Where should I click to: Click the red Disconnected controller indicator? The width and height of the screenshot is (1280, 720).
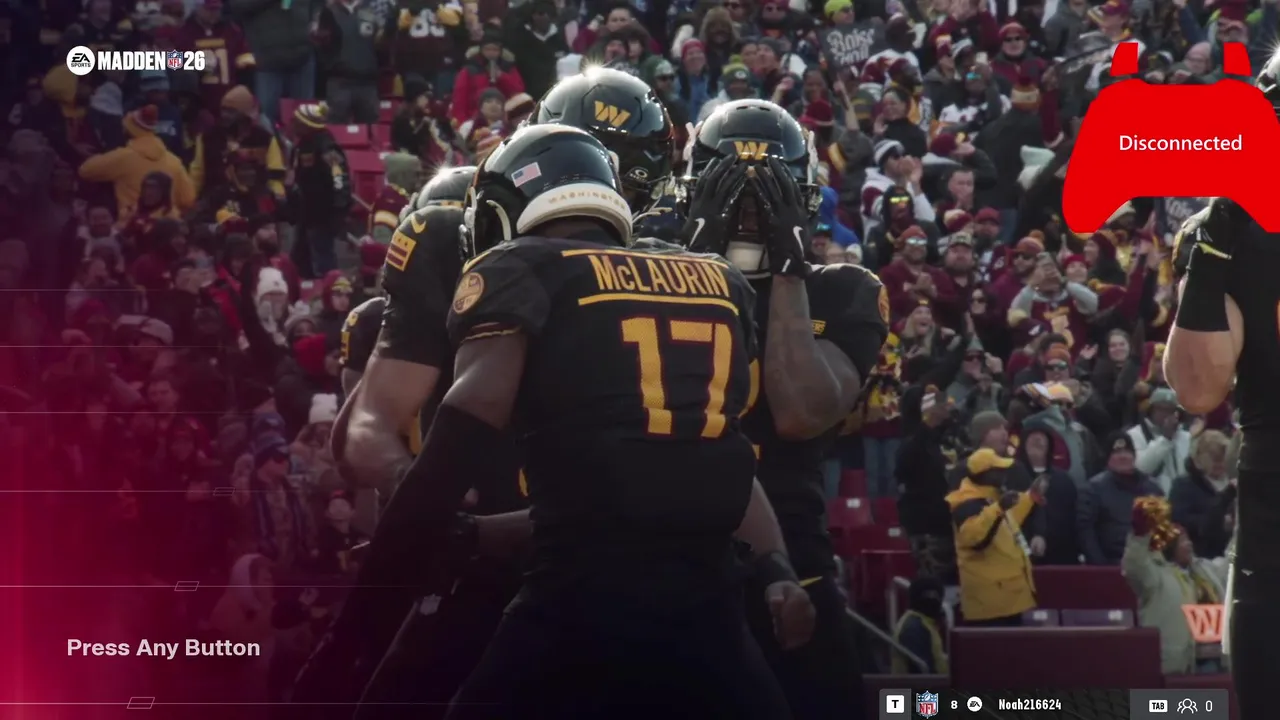1170,137
